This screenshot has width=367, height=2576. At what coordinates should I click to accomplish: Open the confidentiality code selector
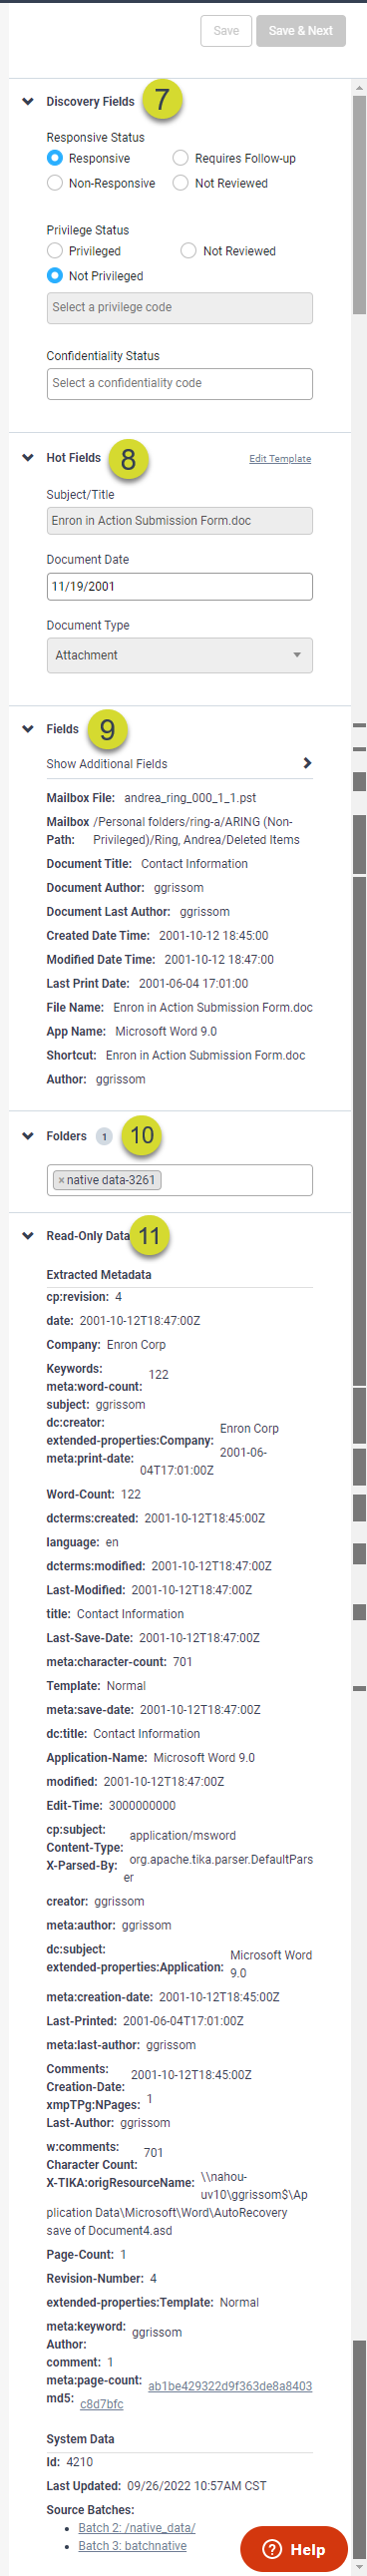[x=180, y=383]
